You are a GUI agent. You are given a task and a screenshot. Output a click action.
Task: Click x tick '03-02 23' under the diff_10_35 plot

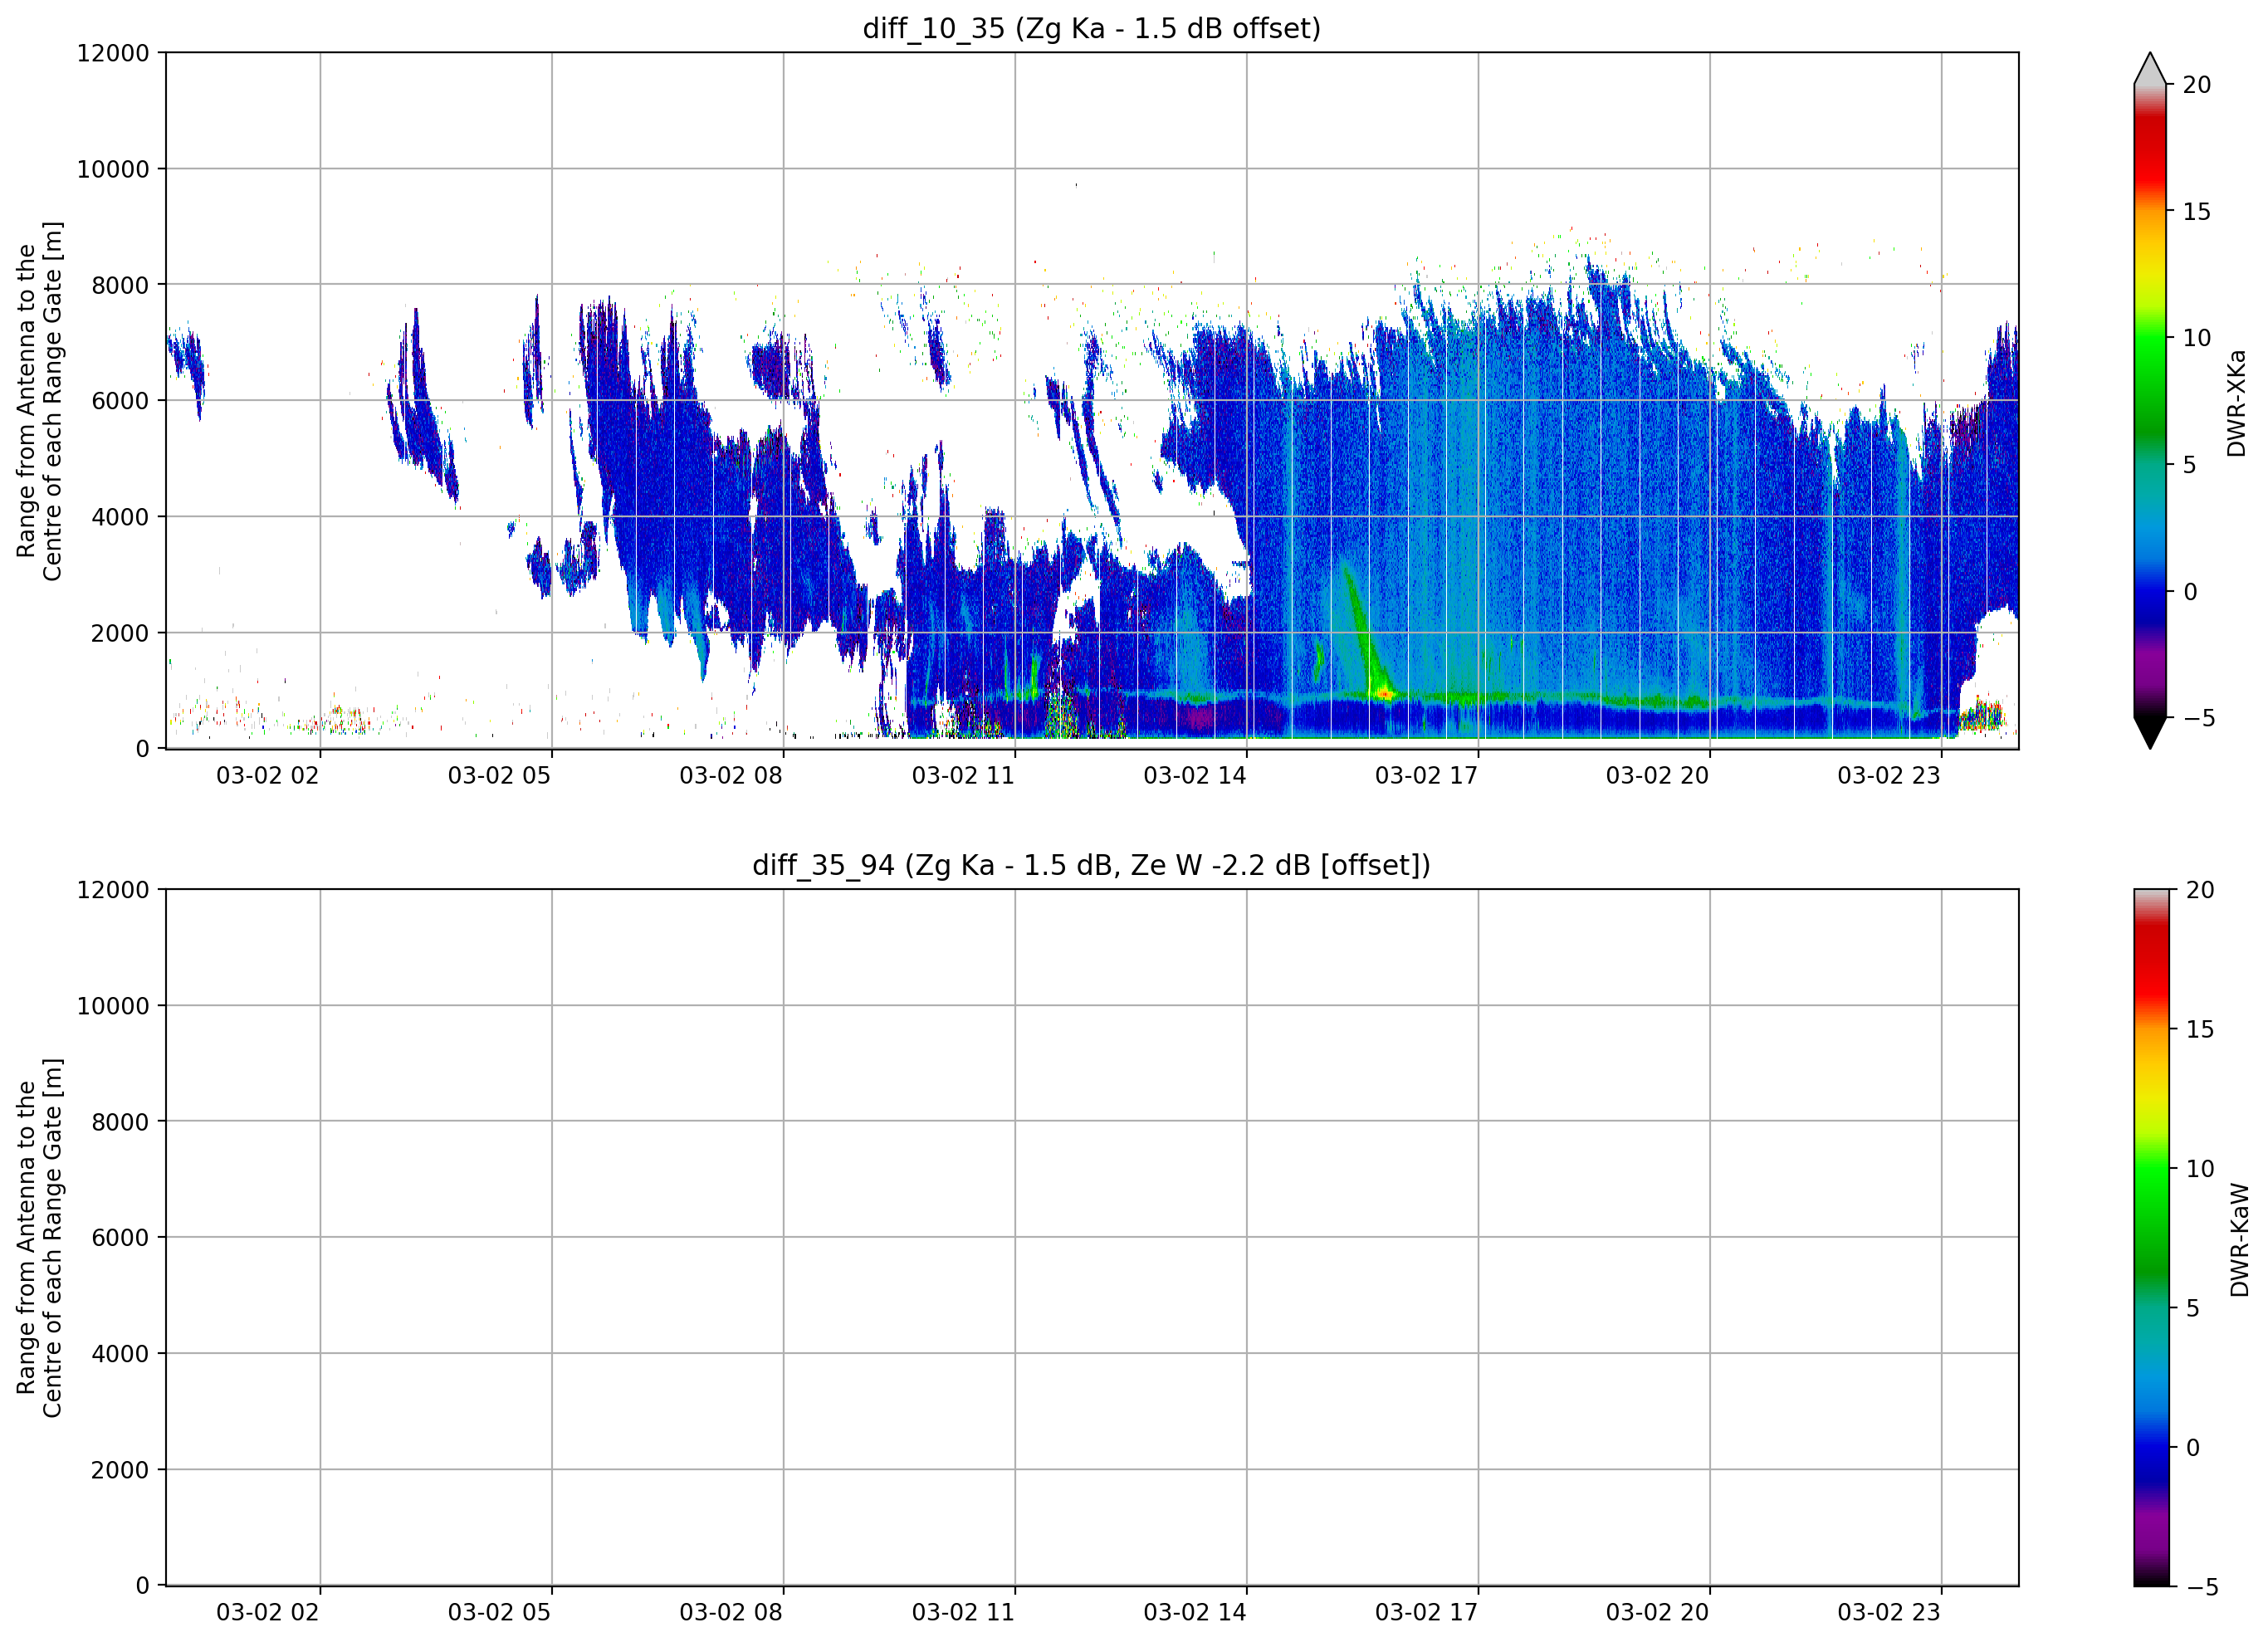[1889, 776]
